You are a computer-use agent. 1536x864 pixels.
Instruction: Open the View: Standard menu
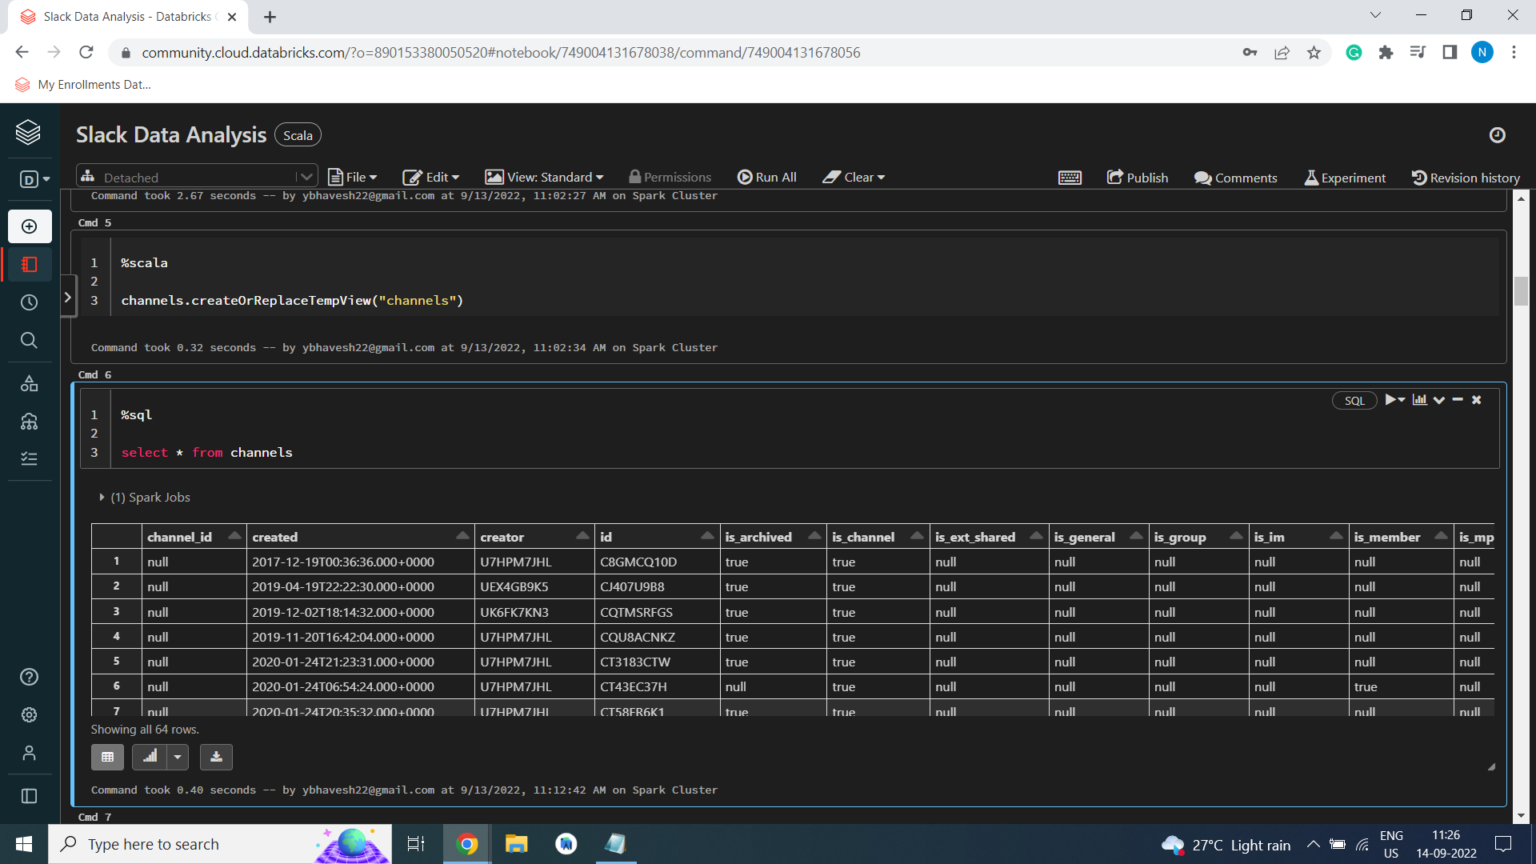[x=545, y=177]
